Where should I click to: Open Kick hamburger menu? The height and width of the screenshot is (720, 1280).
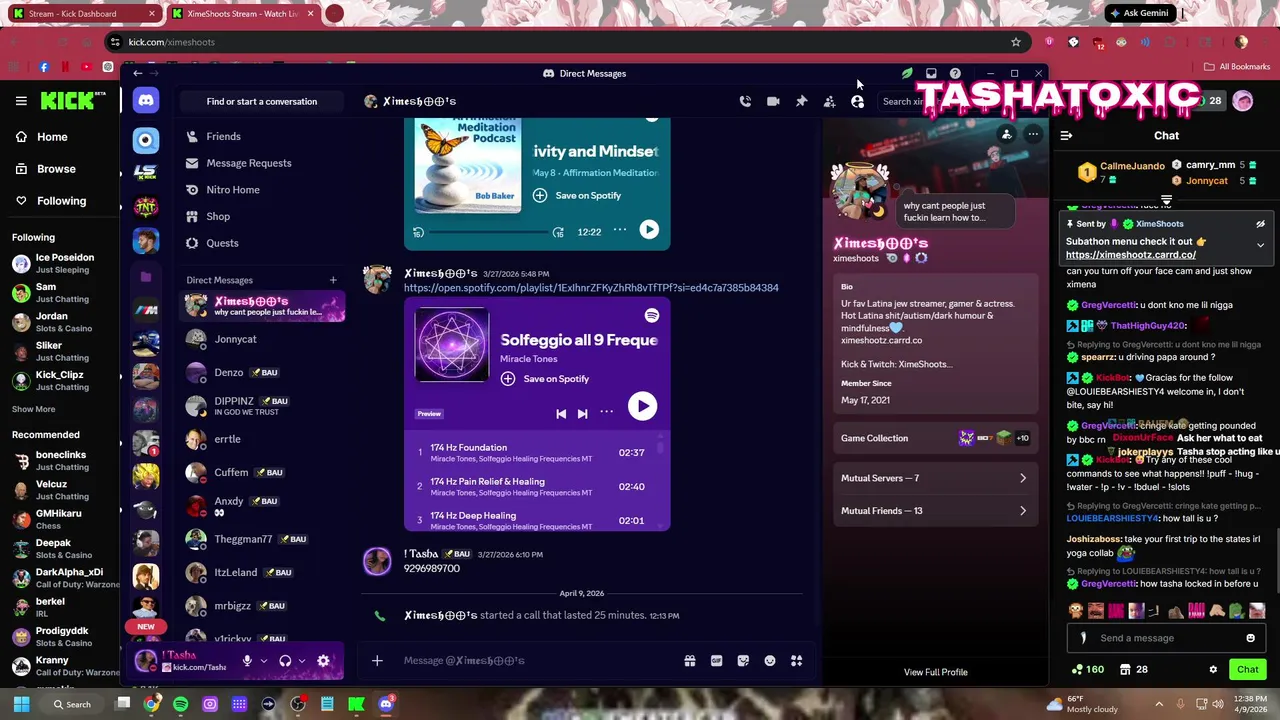21,101
